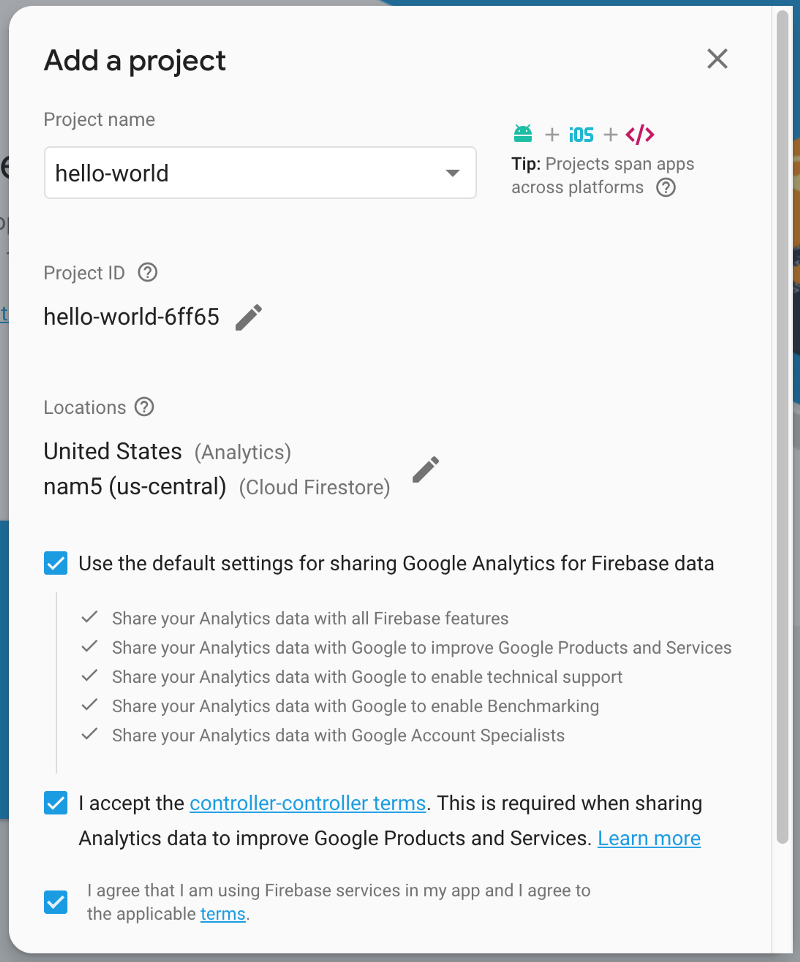
Task: Follow the Learn more link
Action: (x=649, y=838)
